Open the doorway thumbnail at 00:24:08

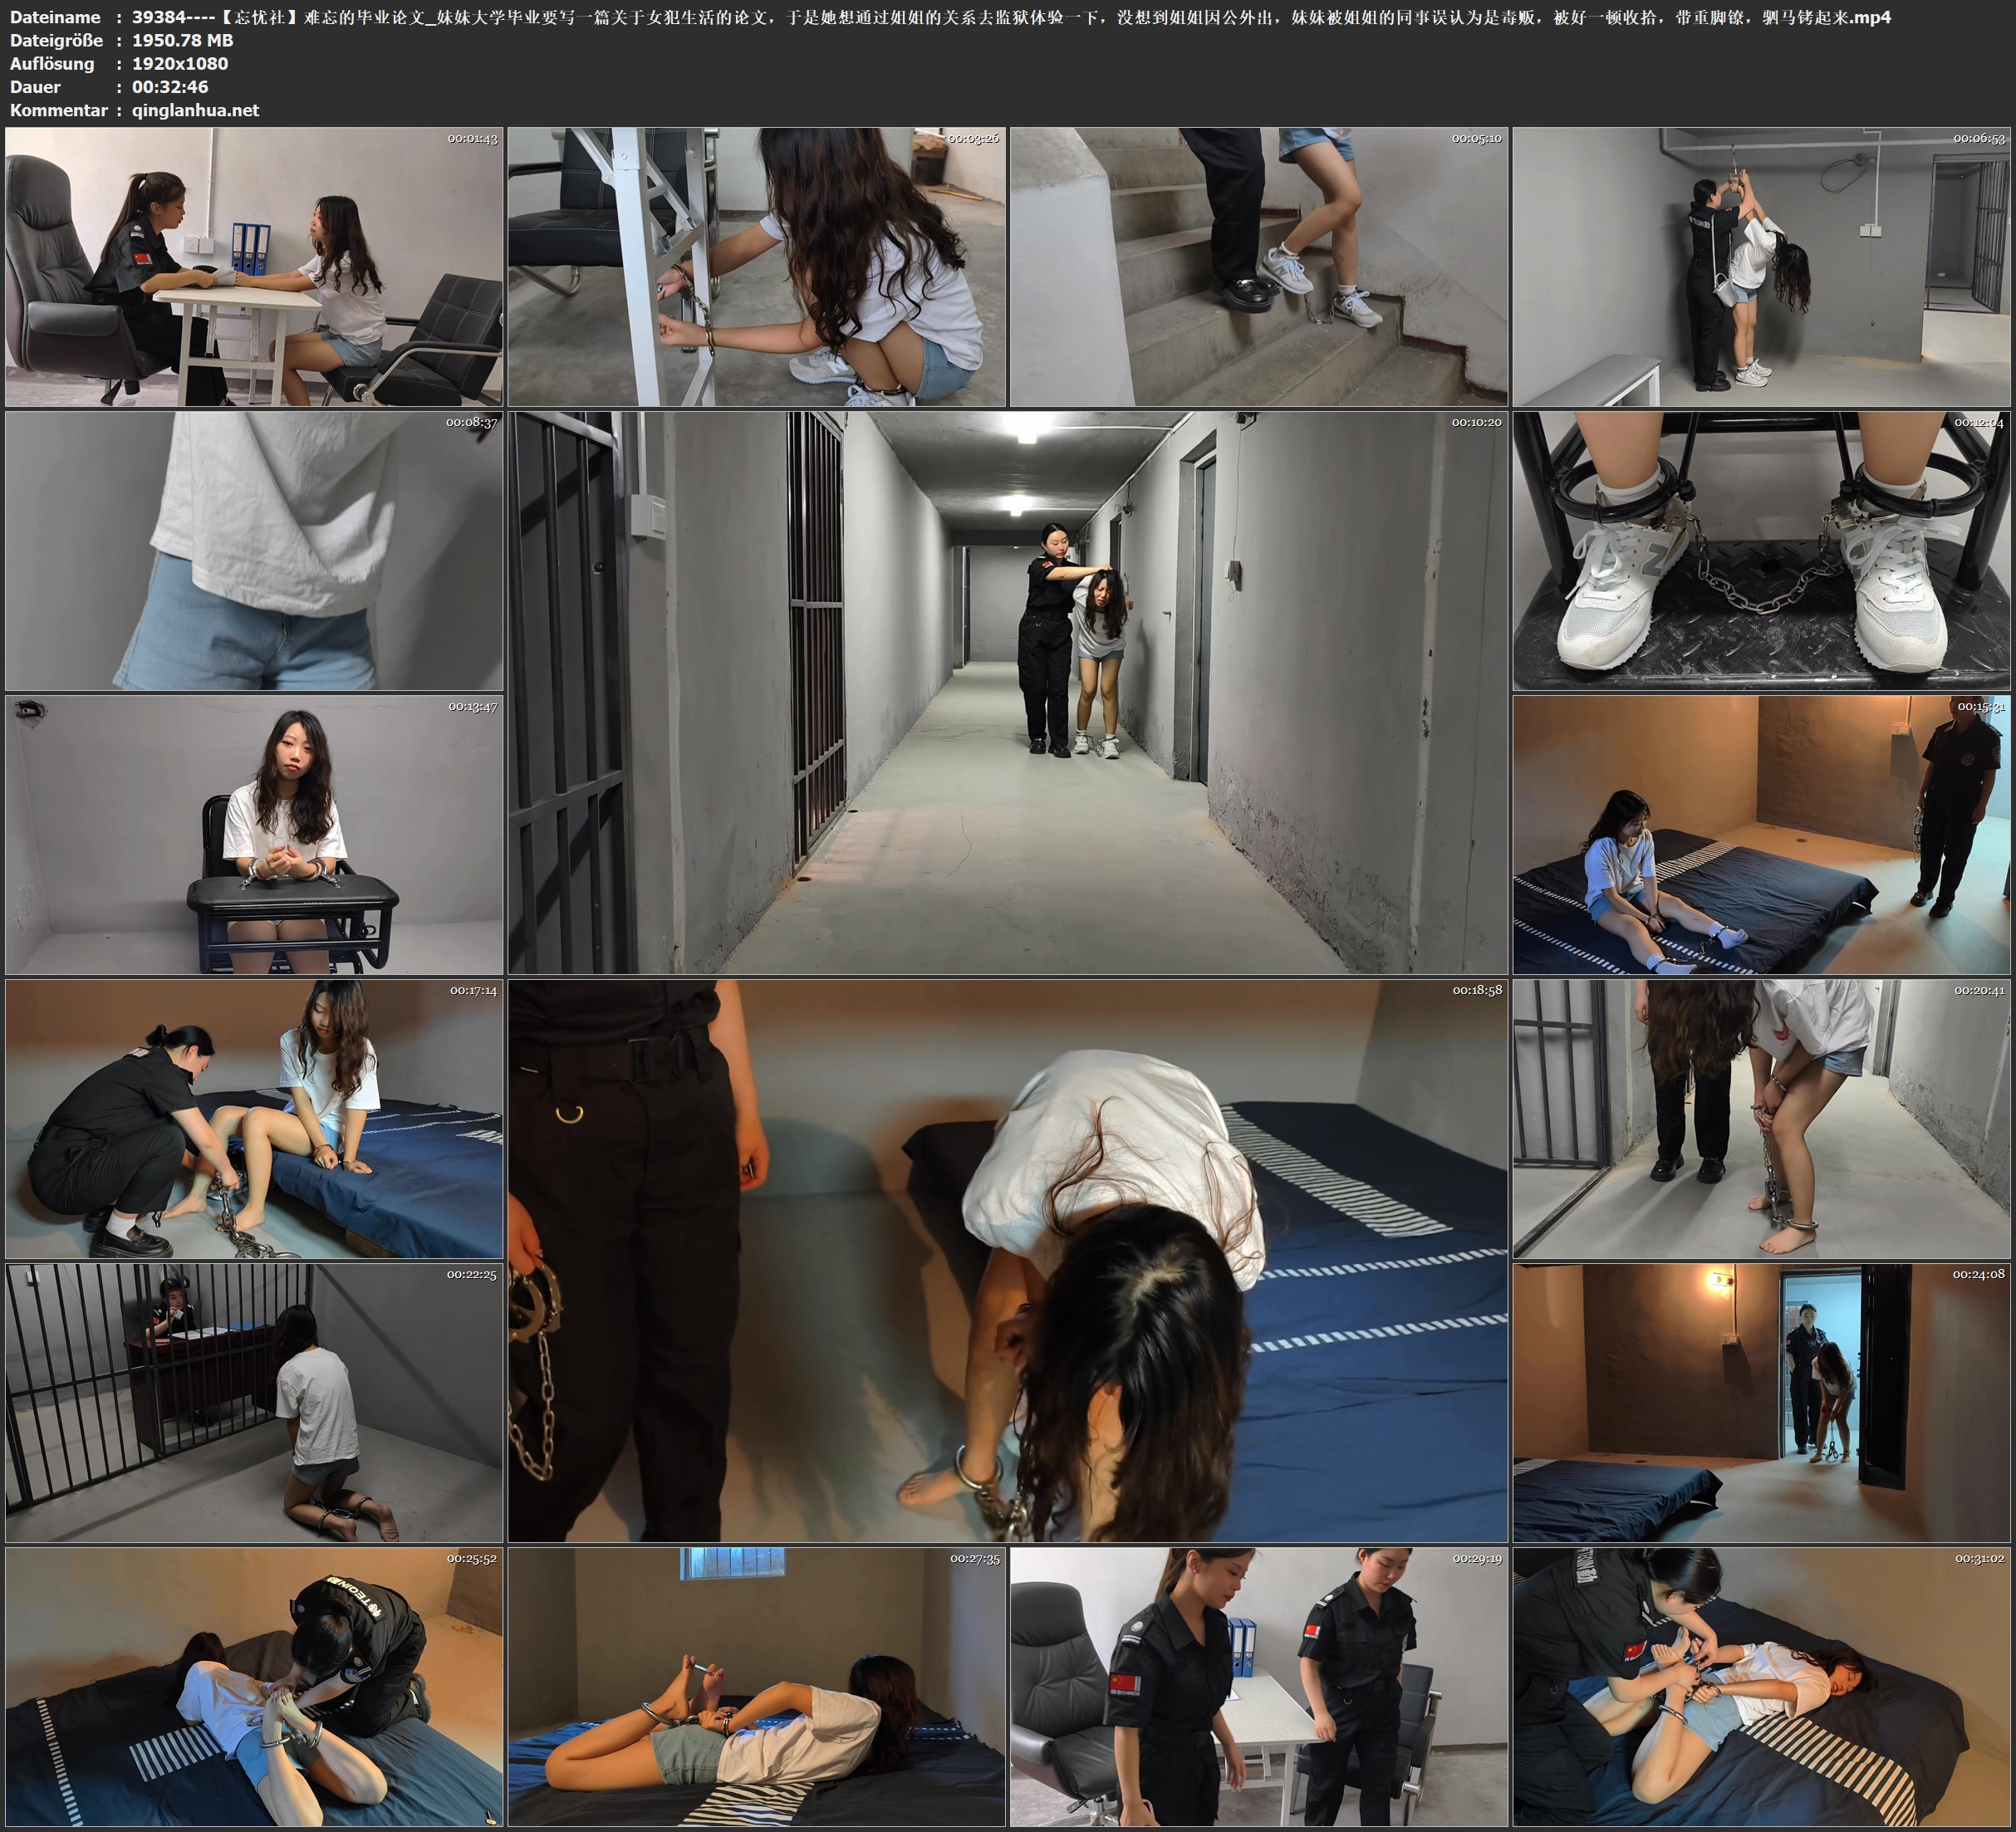pyautogui.click(x=1761, y=1403)
